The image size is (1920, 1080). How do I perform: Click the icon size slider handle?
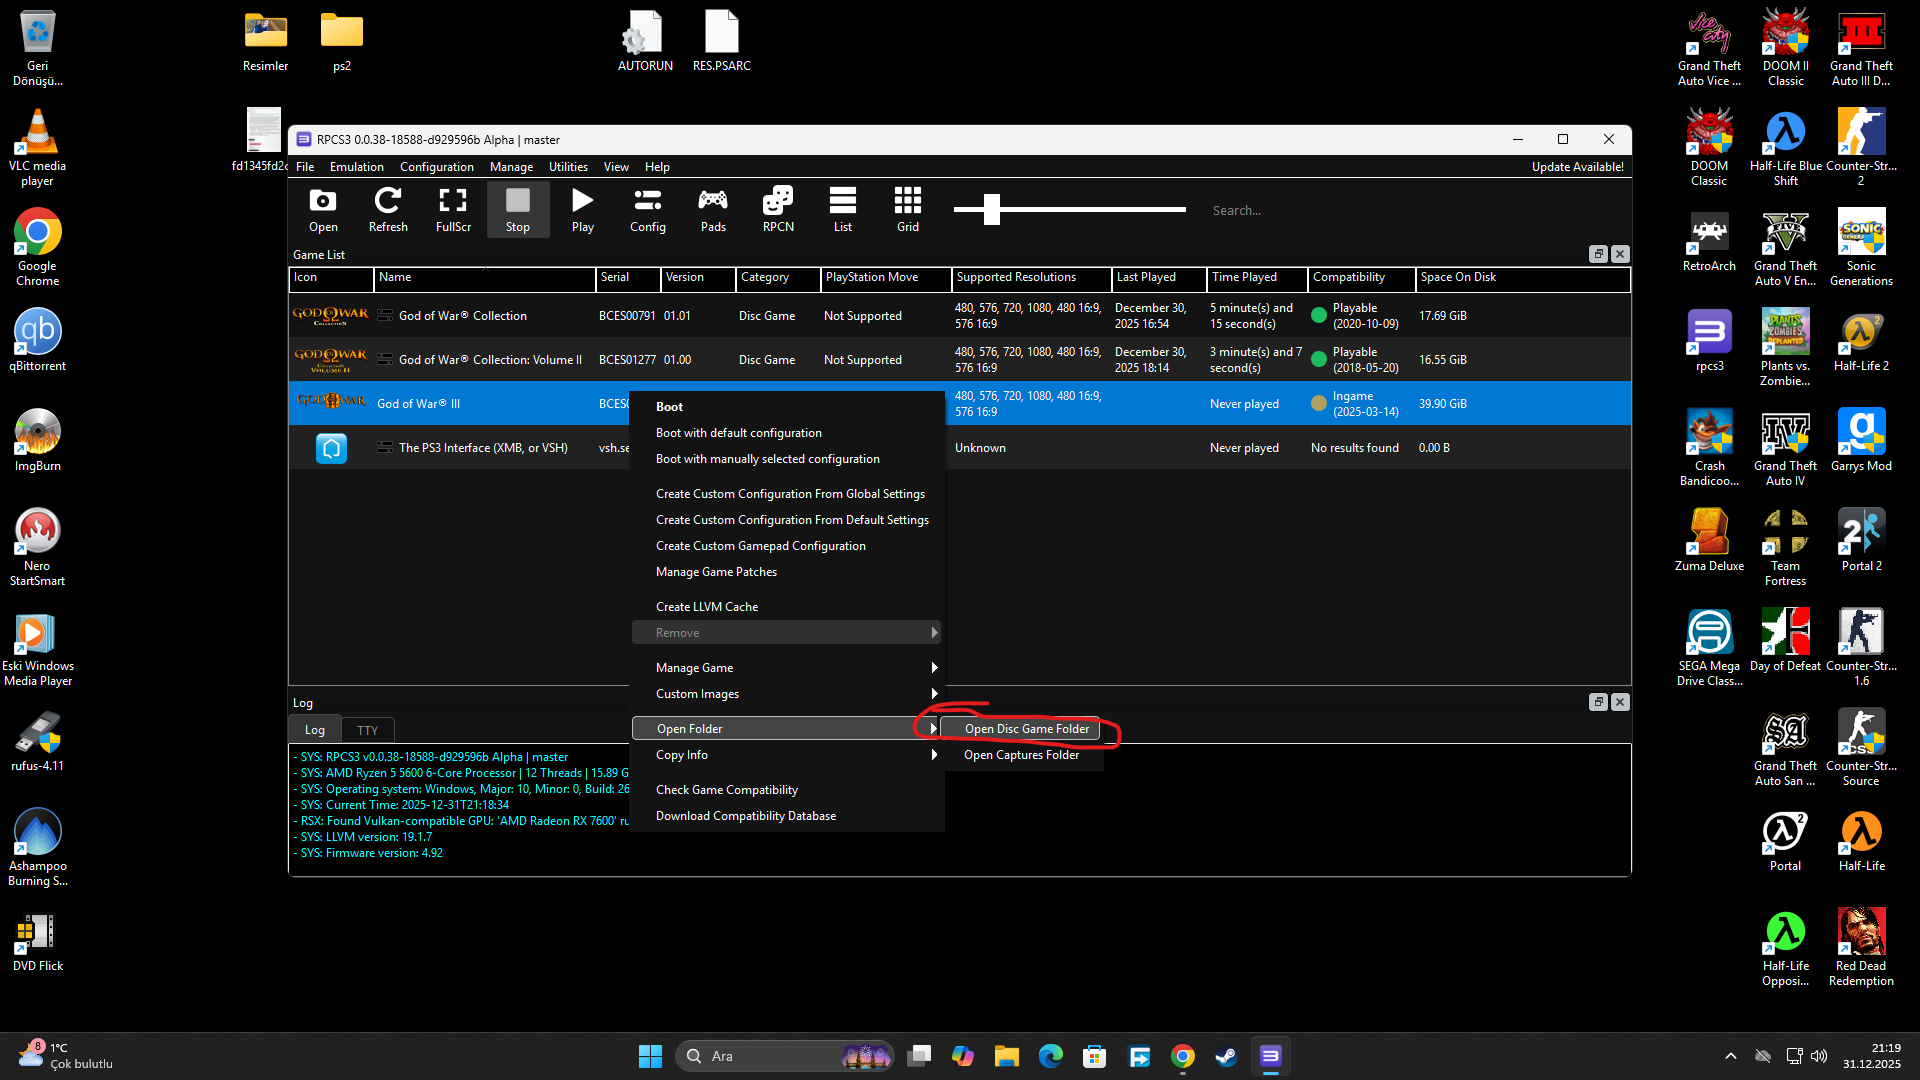(991, 209)
